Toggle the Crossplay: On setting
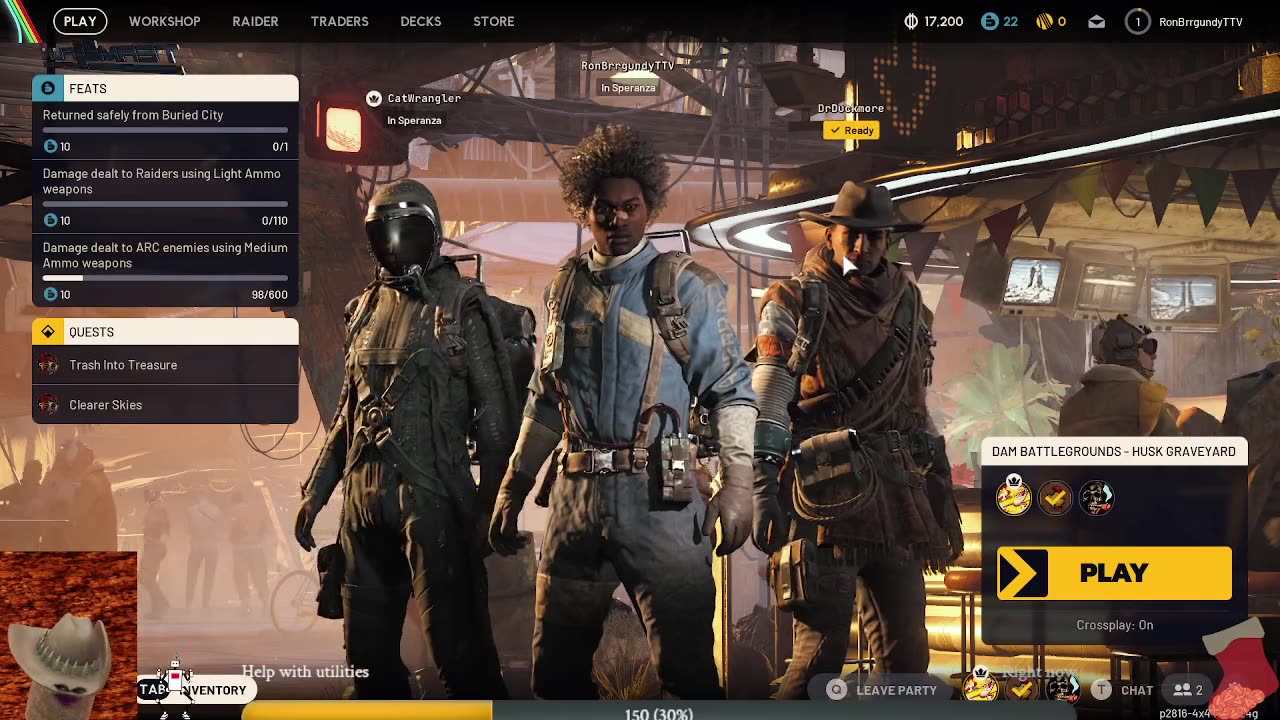Image resolution: width=1280 pixels, height=720 pixels. click(1114, 625)
